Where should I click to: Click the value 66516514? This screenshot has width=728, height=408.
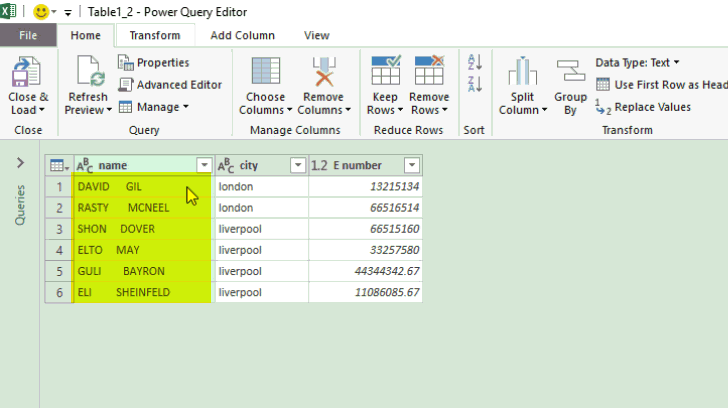(x=394, y=207)
